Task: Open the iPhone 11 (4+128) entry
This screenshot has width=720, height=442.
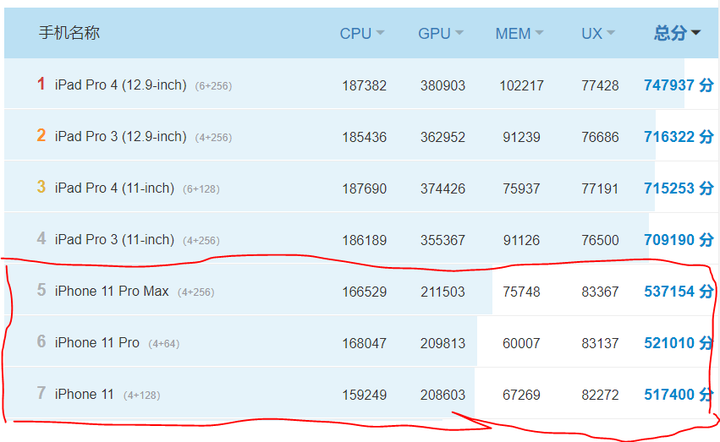Action: (84, 394)
